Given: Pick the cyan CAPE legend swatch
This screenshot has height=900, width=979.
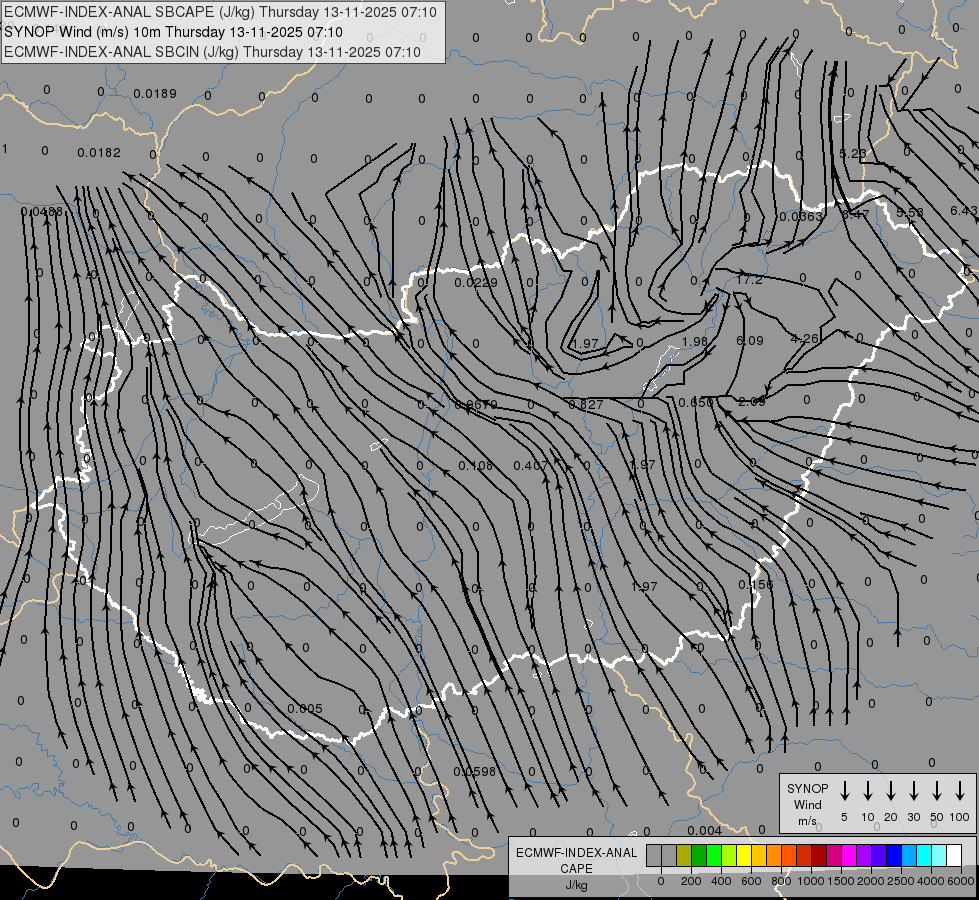Looking at the screenshot, I should coord(923,855).
